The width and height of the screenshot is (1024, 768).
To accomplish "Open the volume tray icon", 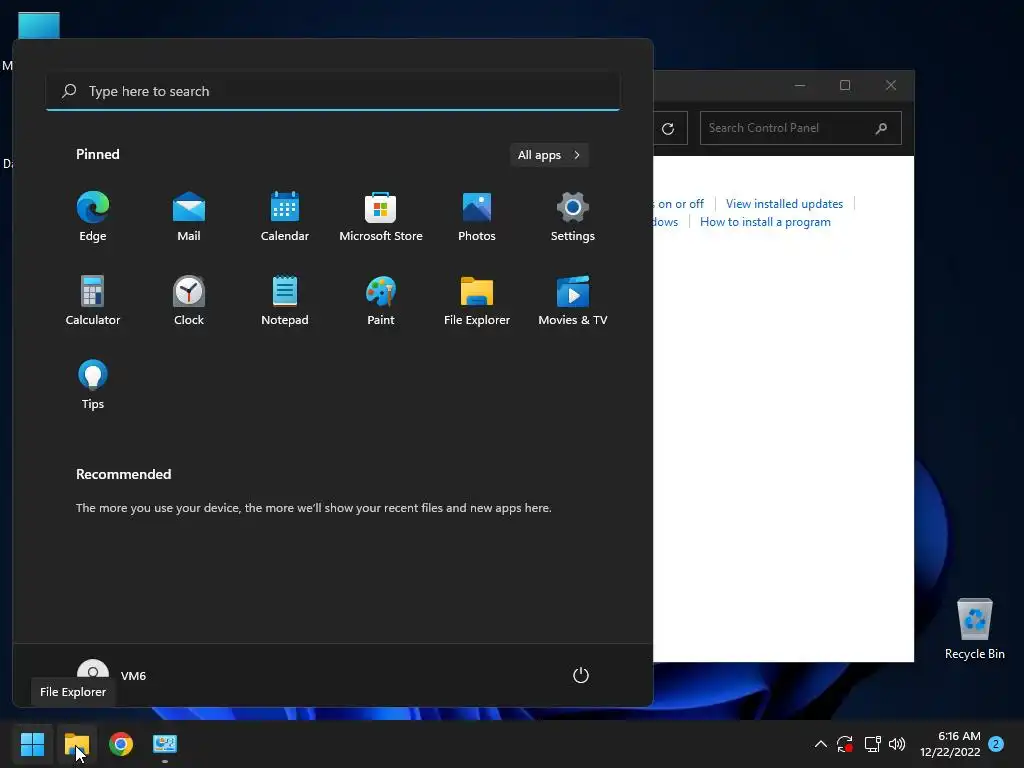I will 897,744.
